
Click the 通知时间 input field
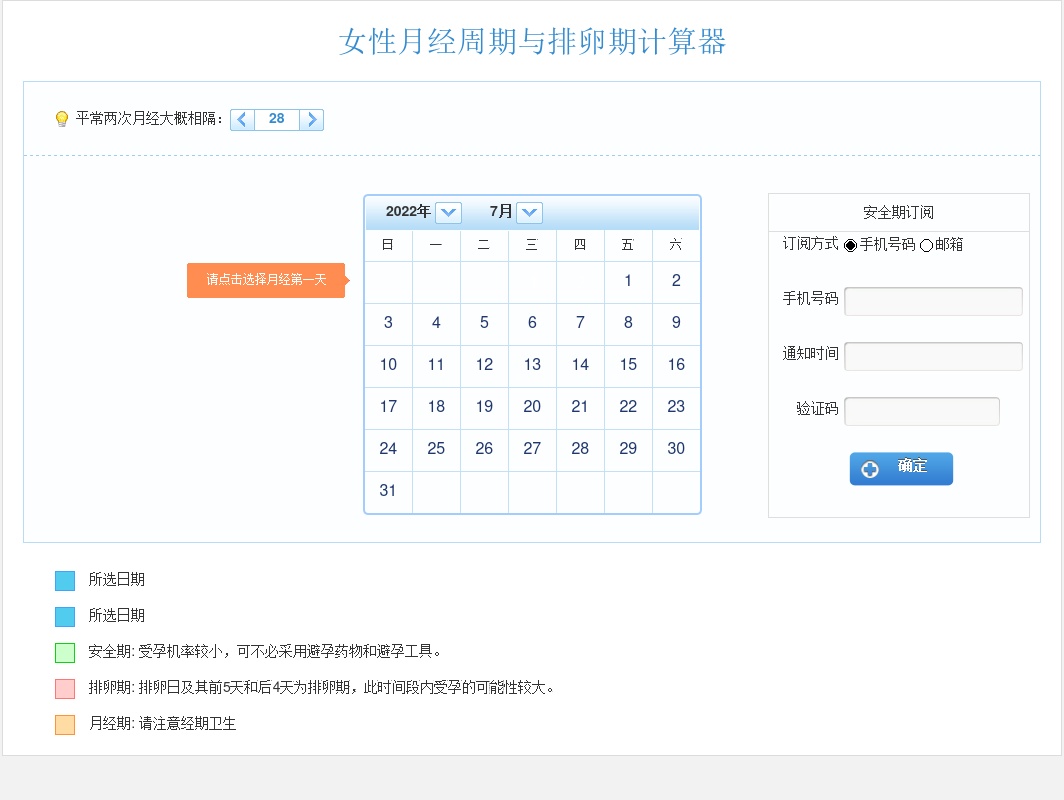point(933,356)
